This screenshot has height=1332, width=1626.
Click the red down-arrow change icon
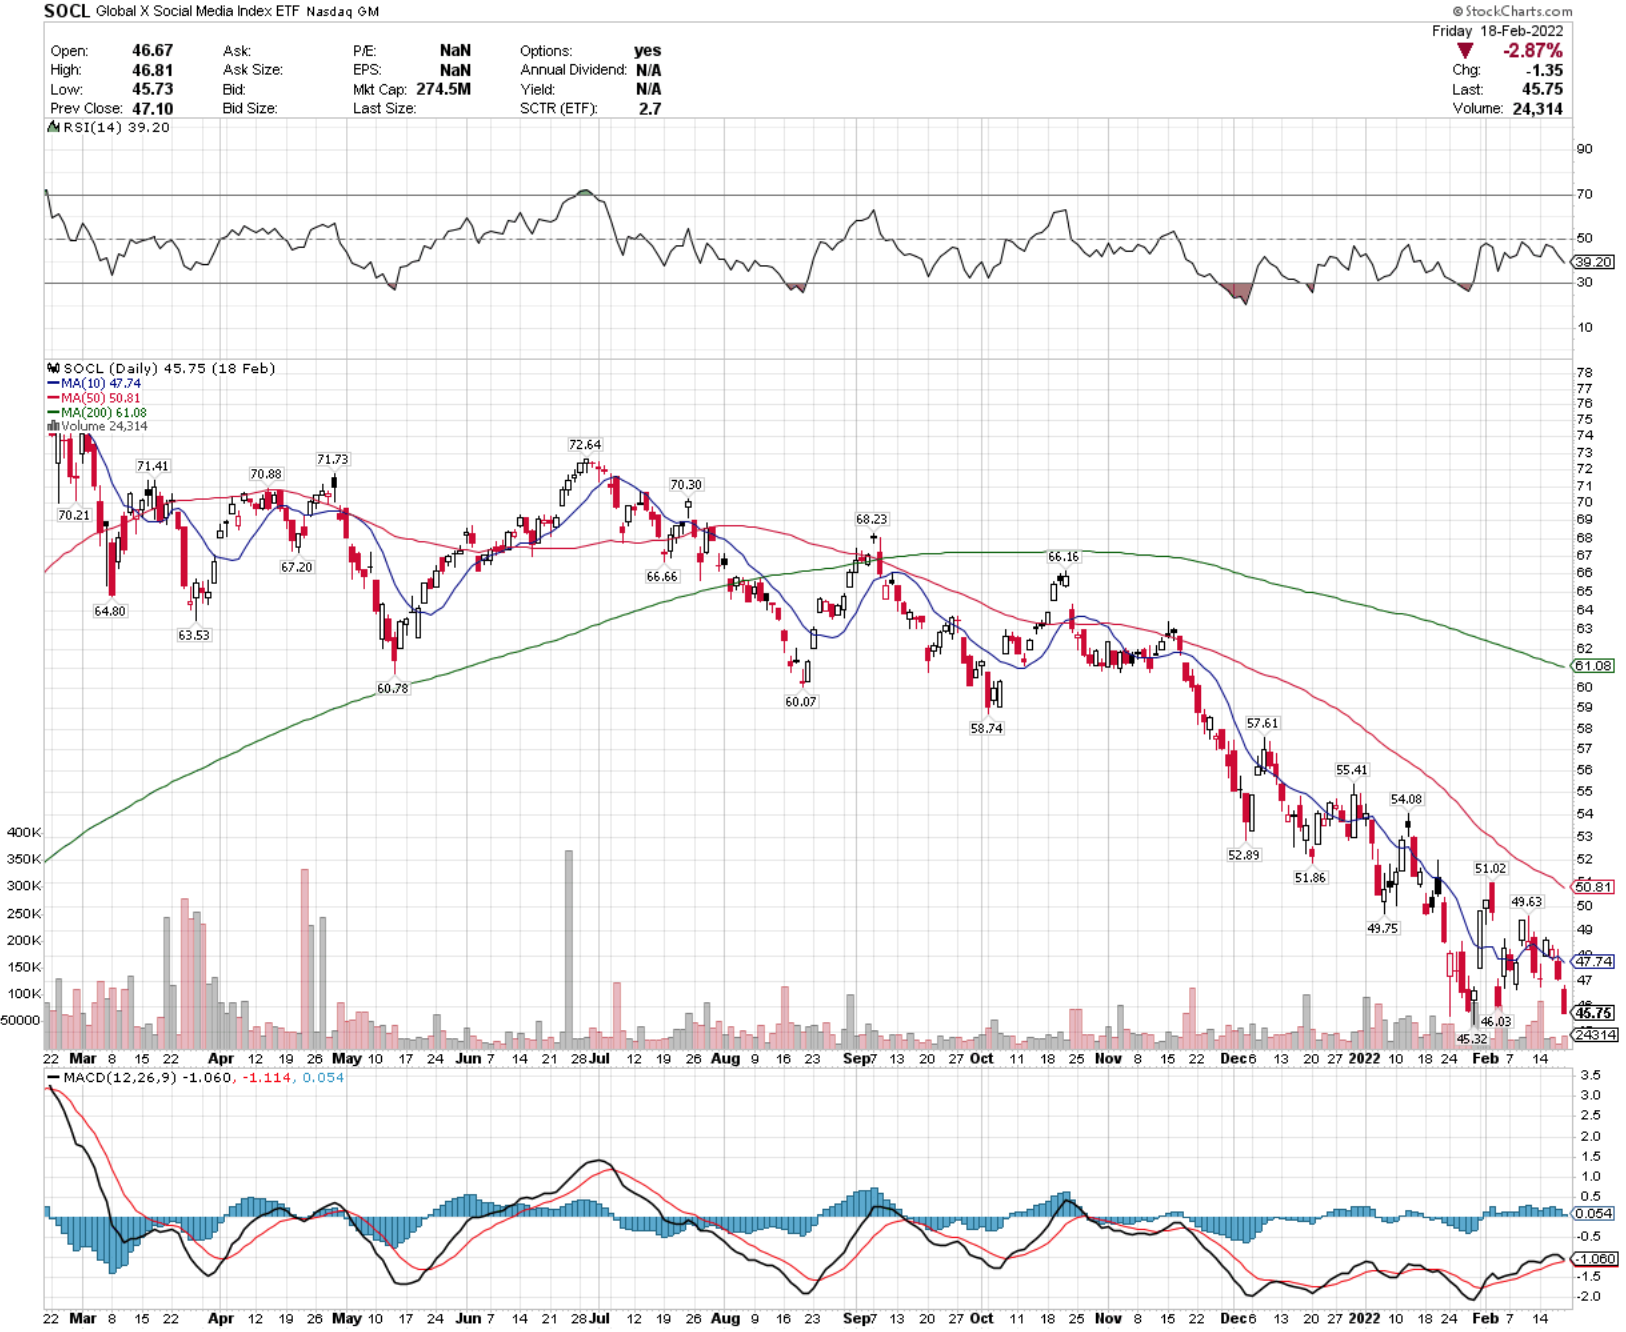(x=1465, y=50)
